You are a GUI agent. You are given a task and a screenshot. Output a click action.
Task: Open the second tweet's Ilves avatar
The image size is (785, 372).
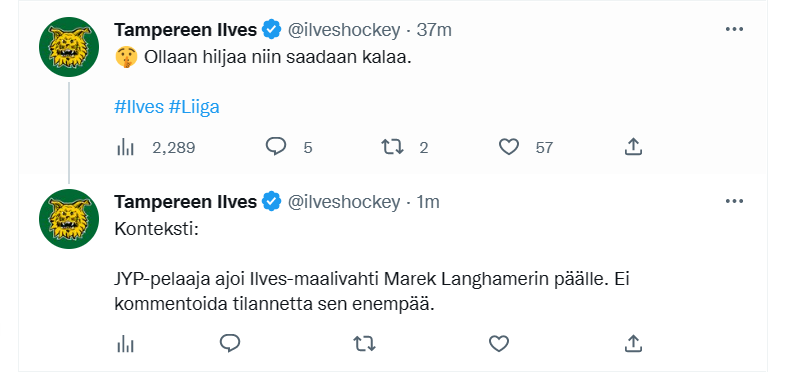click(x=69, y=219)
